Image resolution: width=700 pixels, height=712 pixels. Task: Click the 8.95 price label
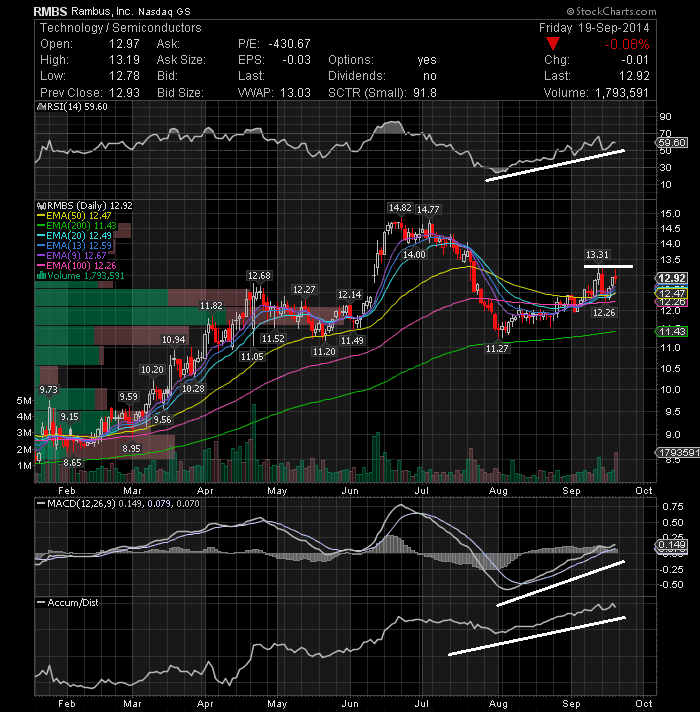coord(132,449)
